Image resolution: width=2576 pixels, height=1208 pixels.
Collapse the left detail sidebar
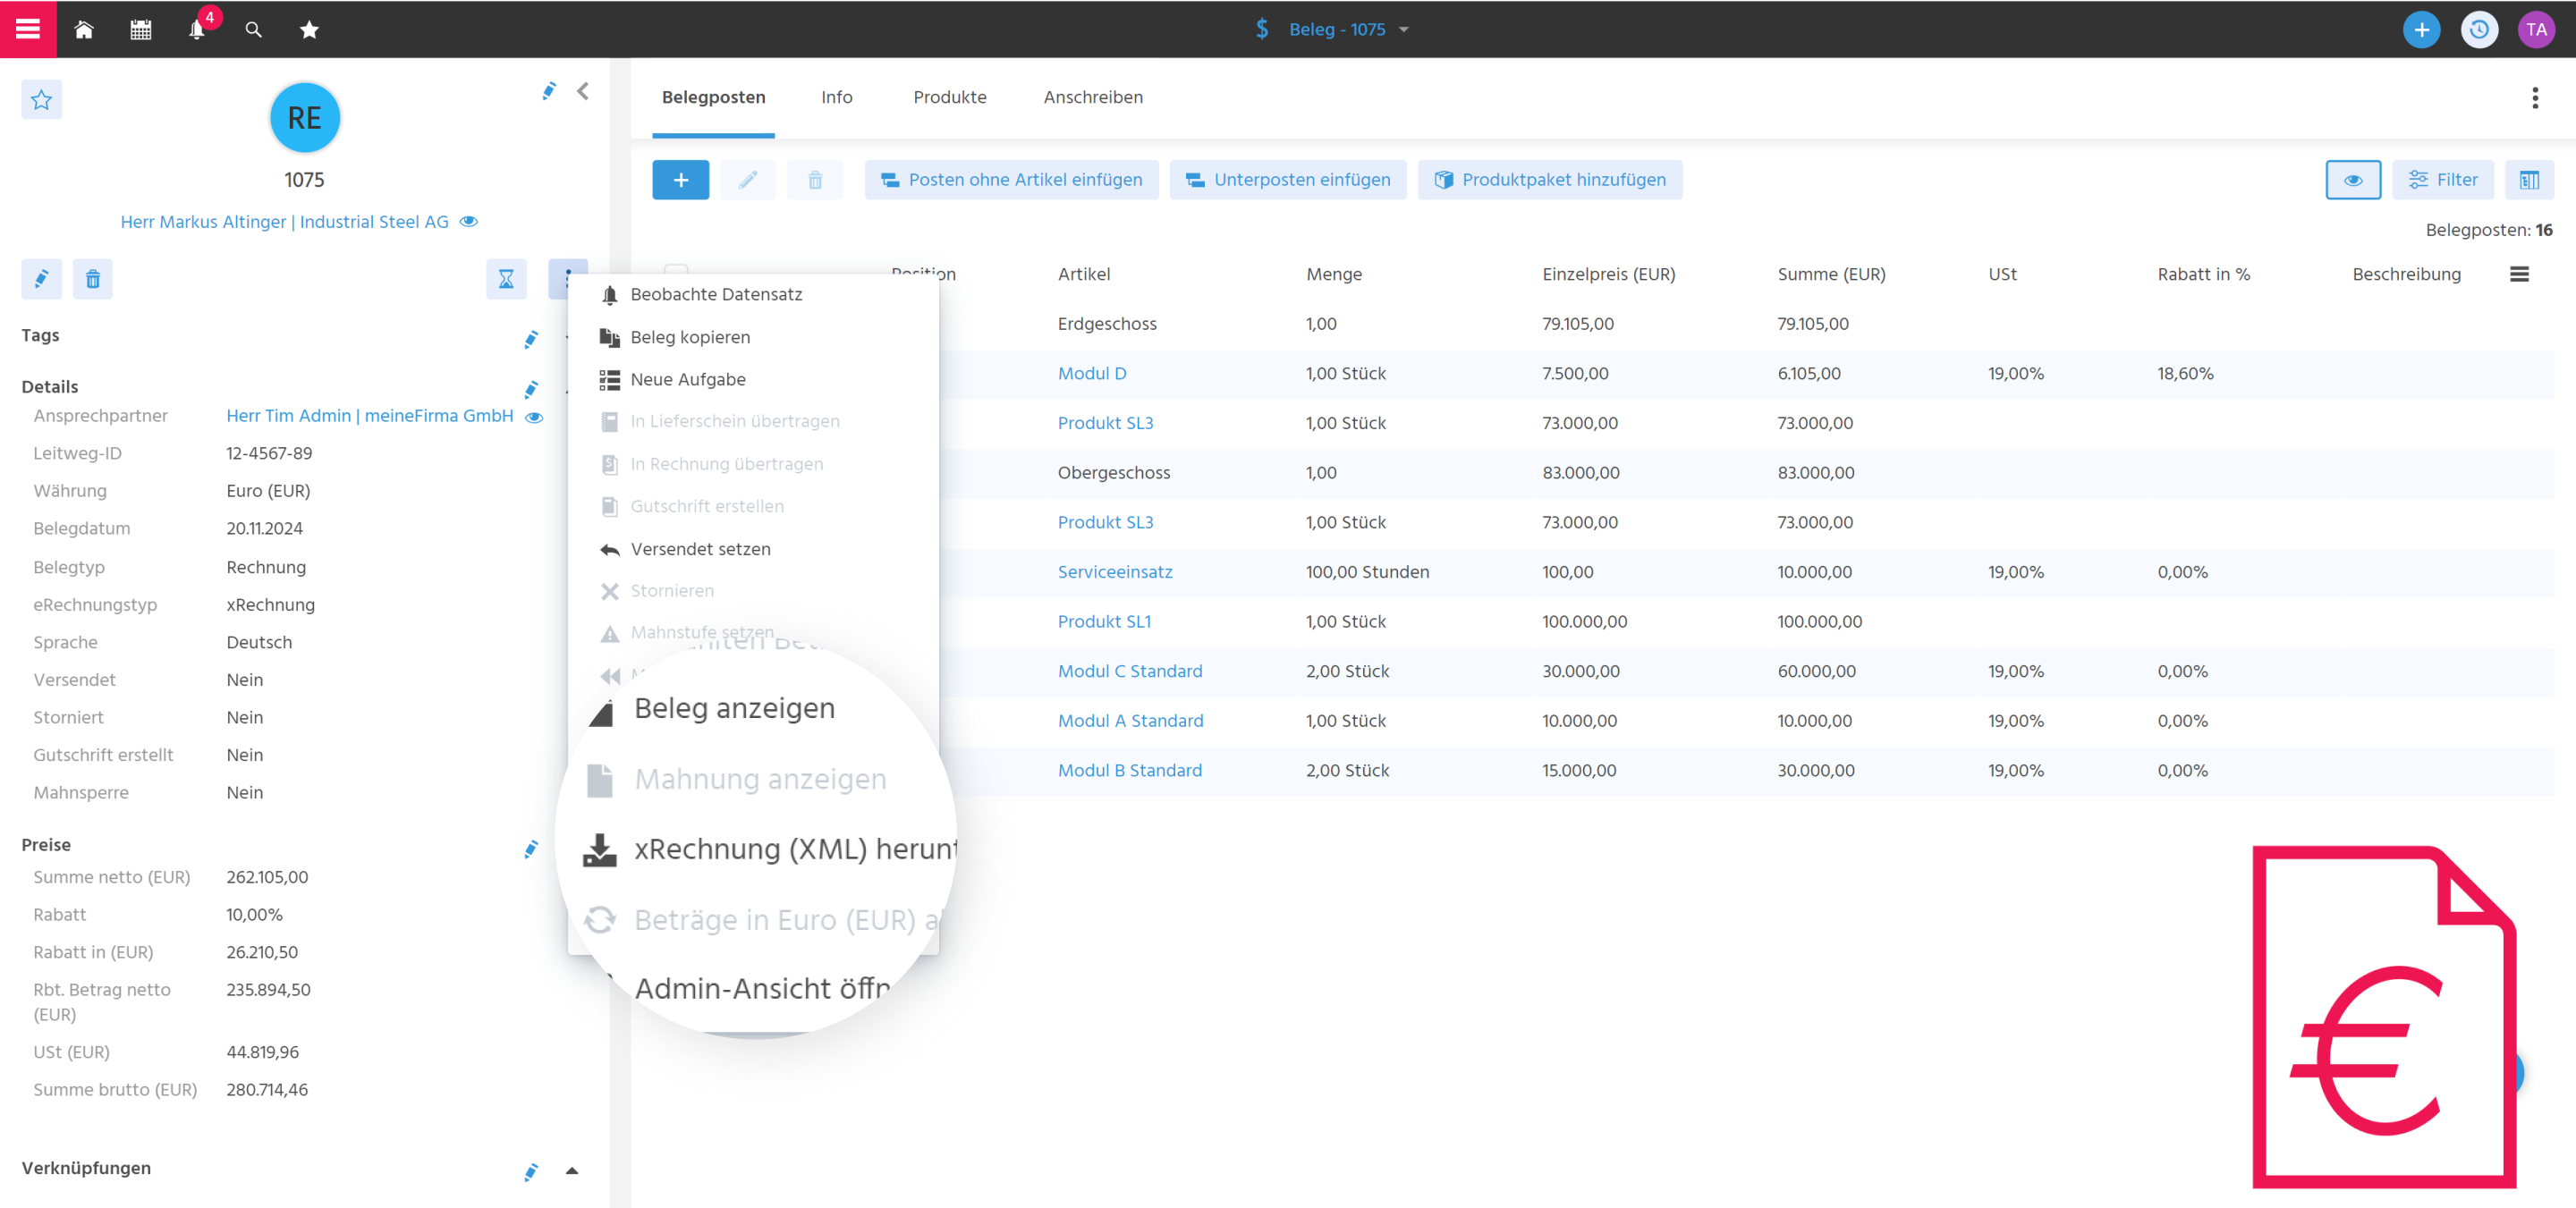[583, 91]
